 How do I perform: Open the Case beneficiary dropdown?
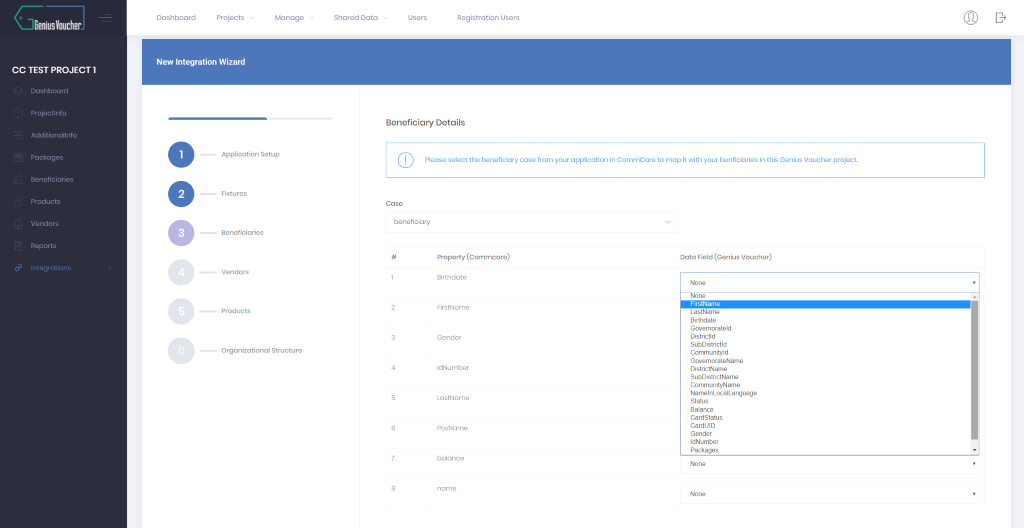pyautogui.click(x=531, y=221)
